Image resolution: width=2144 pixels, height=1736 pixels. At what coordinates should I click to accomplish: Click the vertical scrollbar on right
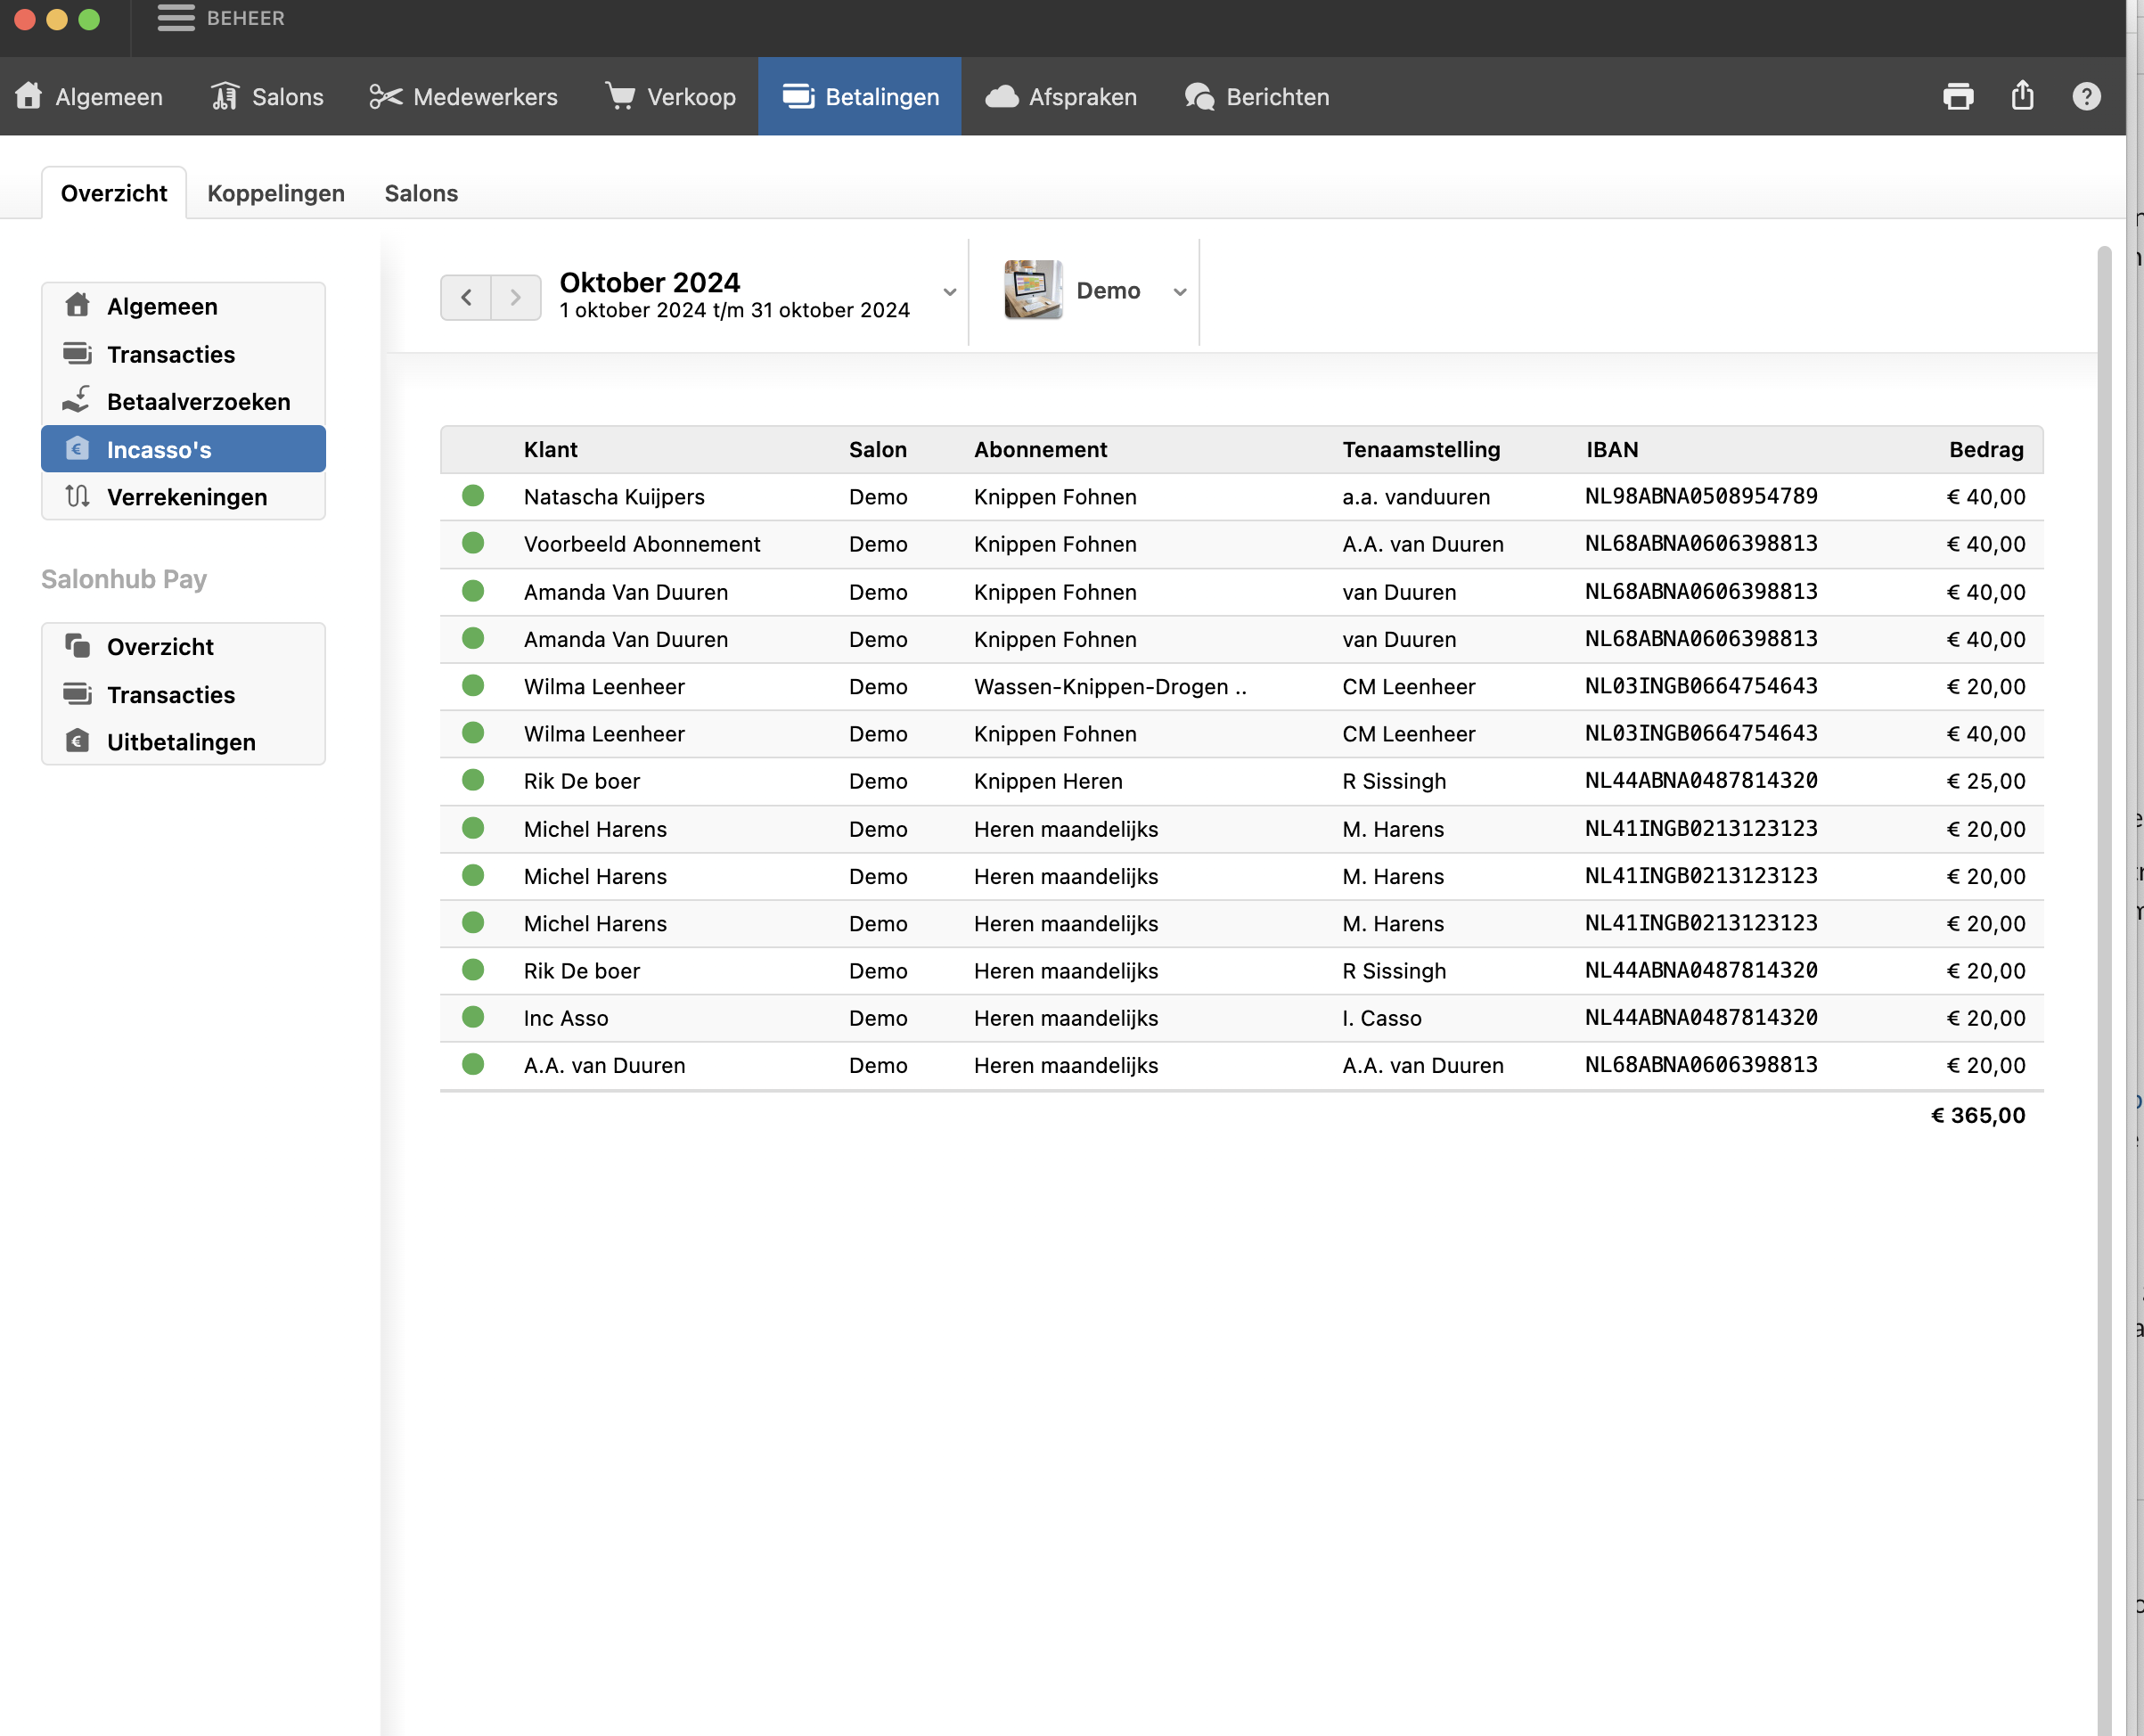point(2103,900)
